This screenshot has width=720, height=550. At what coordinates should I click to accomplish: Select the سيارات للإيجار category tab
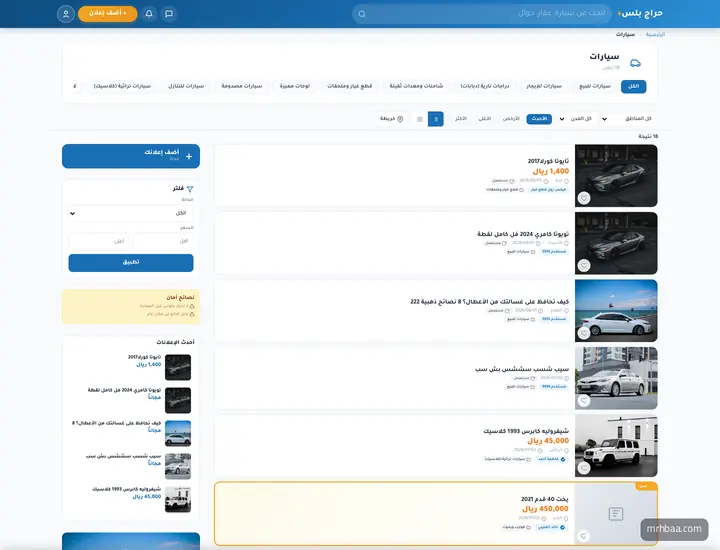[x=544, y=86]
